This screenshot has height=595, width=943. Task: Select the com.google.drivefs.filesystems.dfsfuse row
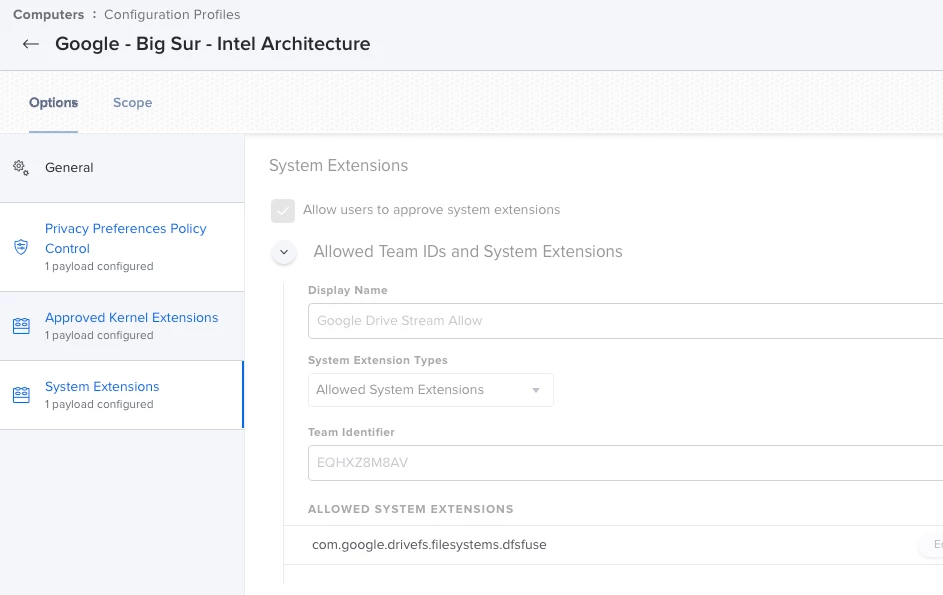pyautogui.click(x=429, y=545)
